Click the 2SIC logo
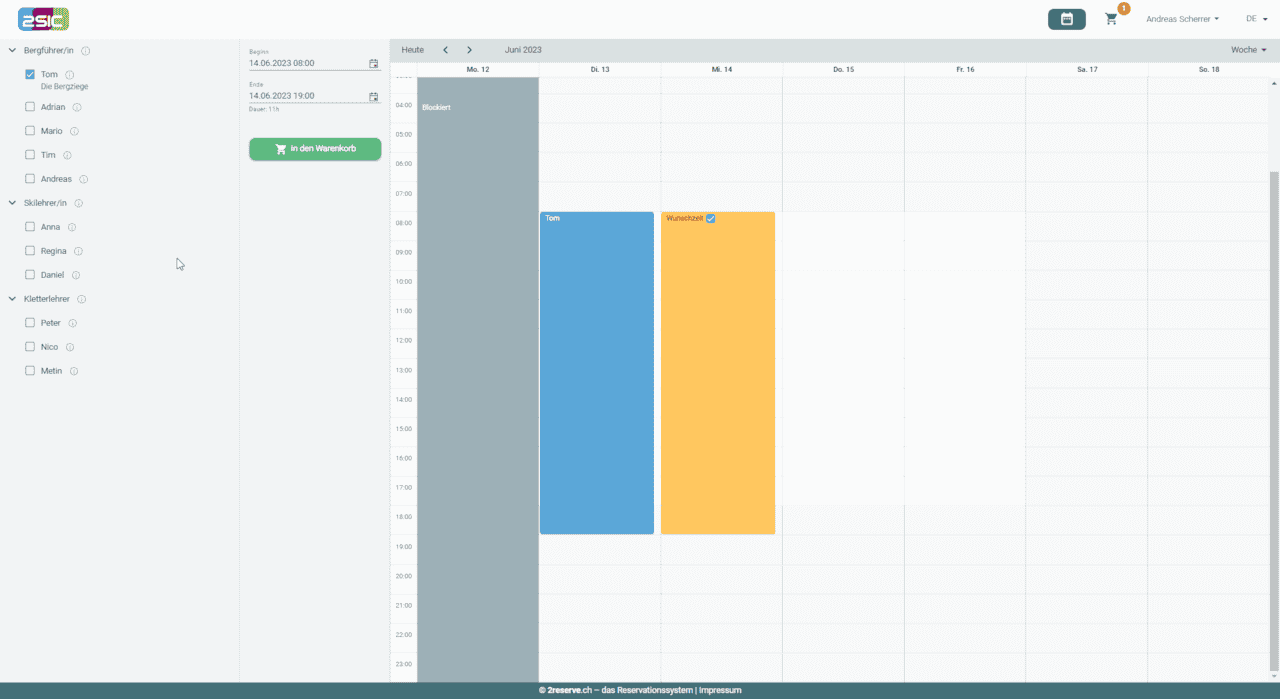The width and height of the screenshot is (1280, 699). point(43,18)
